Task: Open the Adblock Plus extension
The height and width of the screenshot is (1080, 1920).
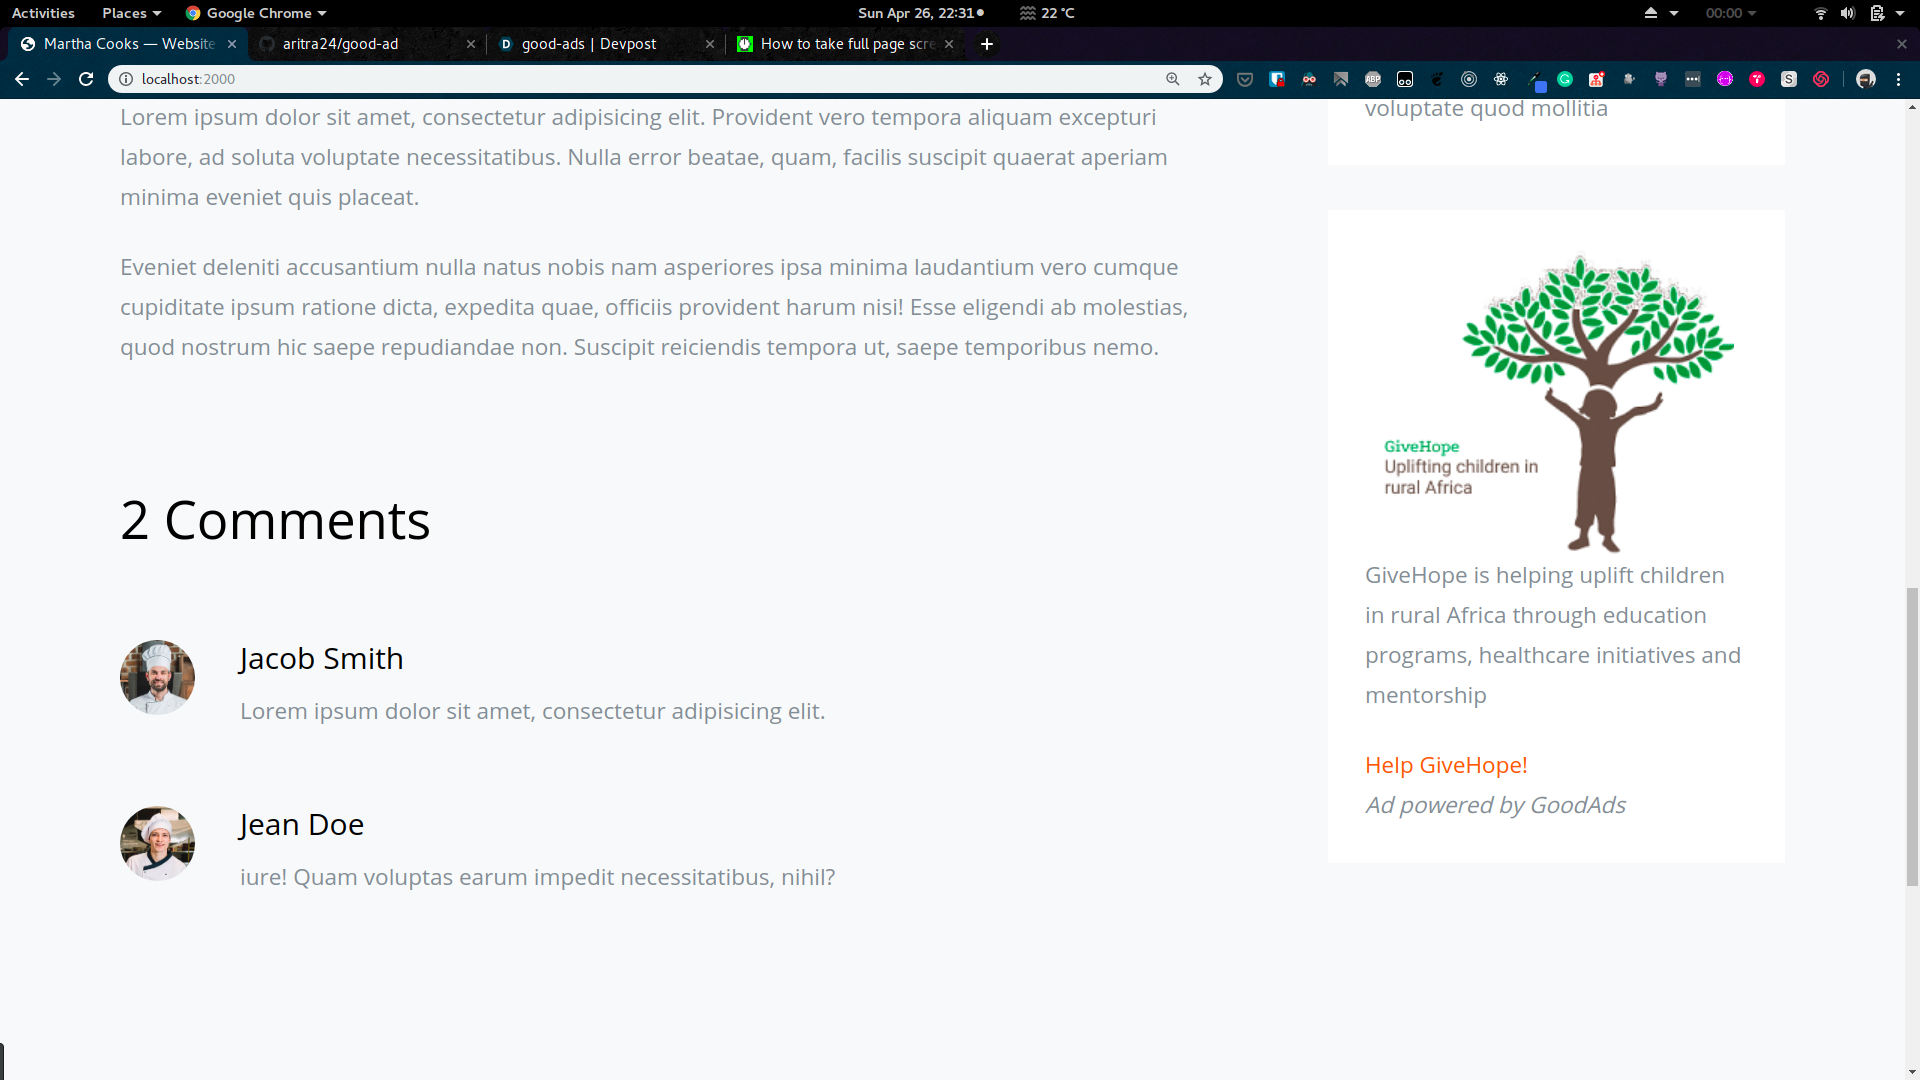Action: 1373,79
